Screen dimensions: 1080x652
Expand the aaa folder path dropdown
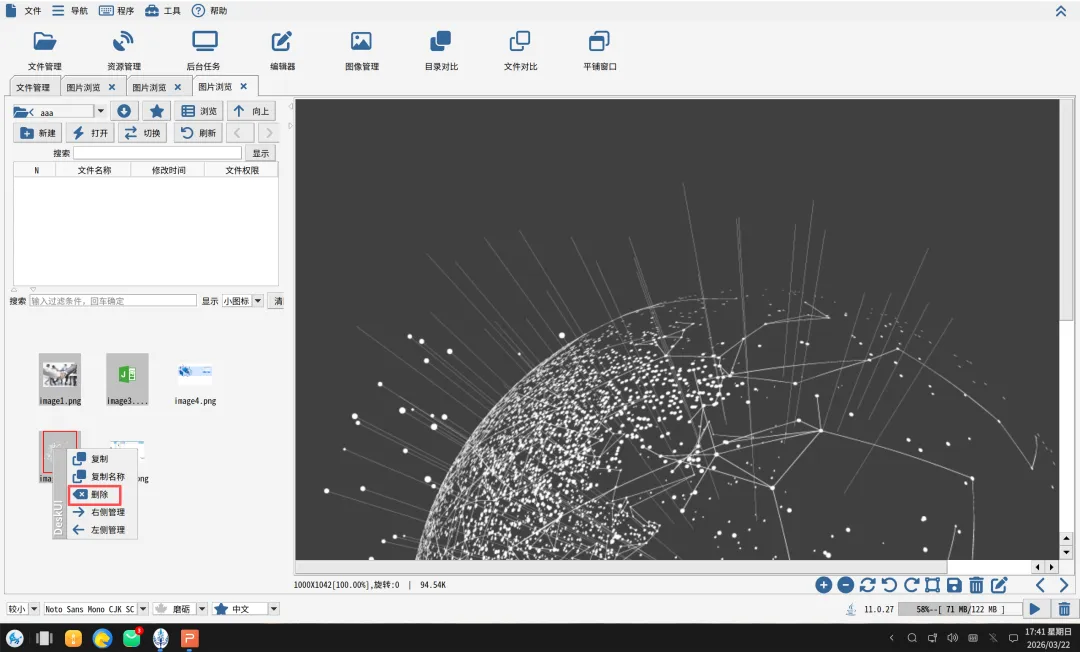[x=101, y=111]
